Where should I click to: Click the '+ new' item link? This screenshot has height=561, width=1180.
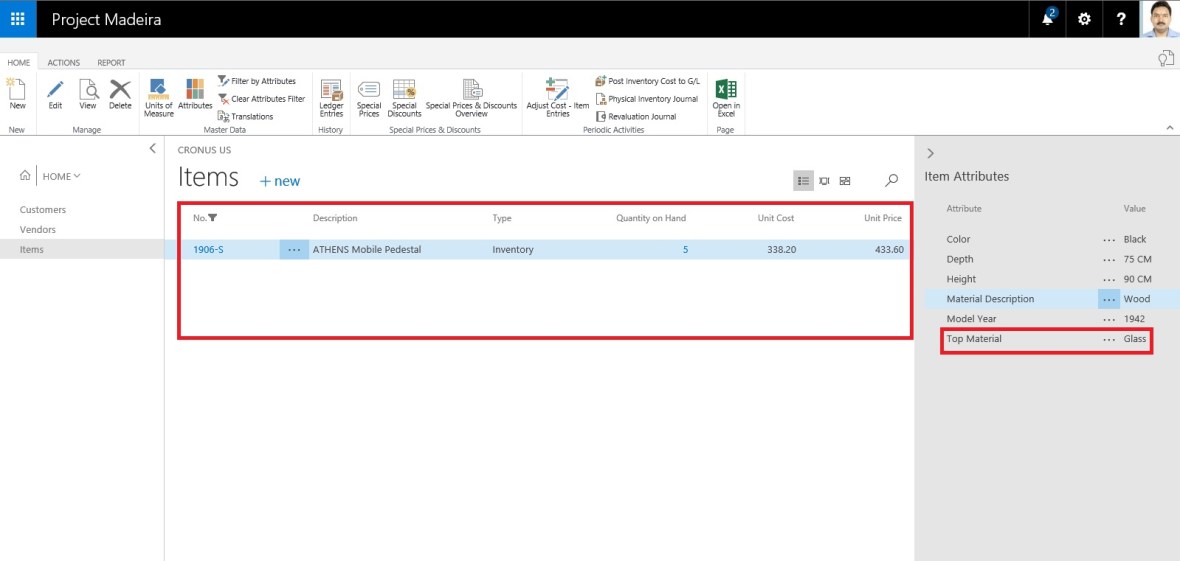280,181
